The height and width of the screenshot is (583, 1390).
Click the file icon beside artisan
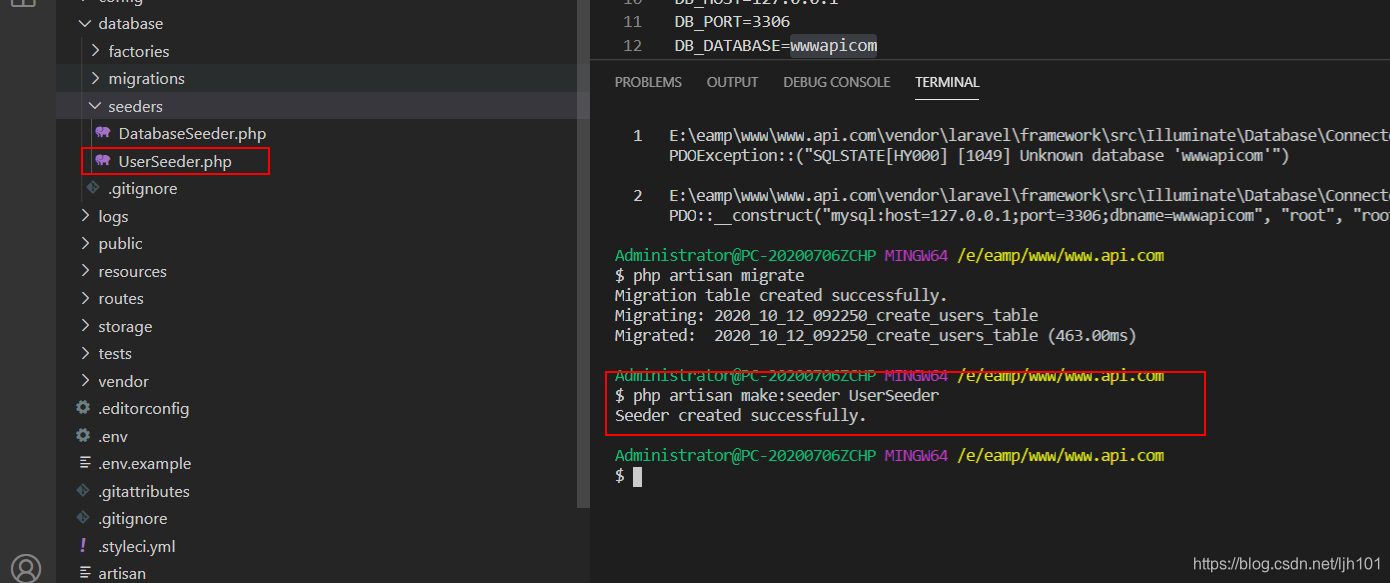point(84,573)
